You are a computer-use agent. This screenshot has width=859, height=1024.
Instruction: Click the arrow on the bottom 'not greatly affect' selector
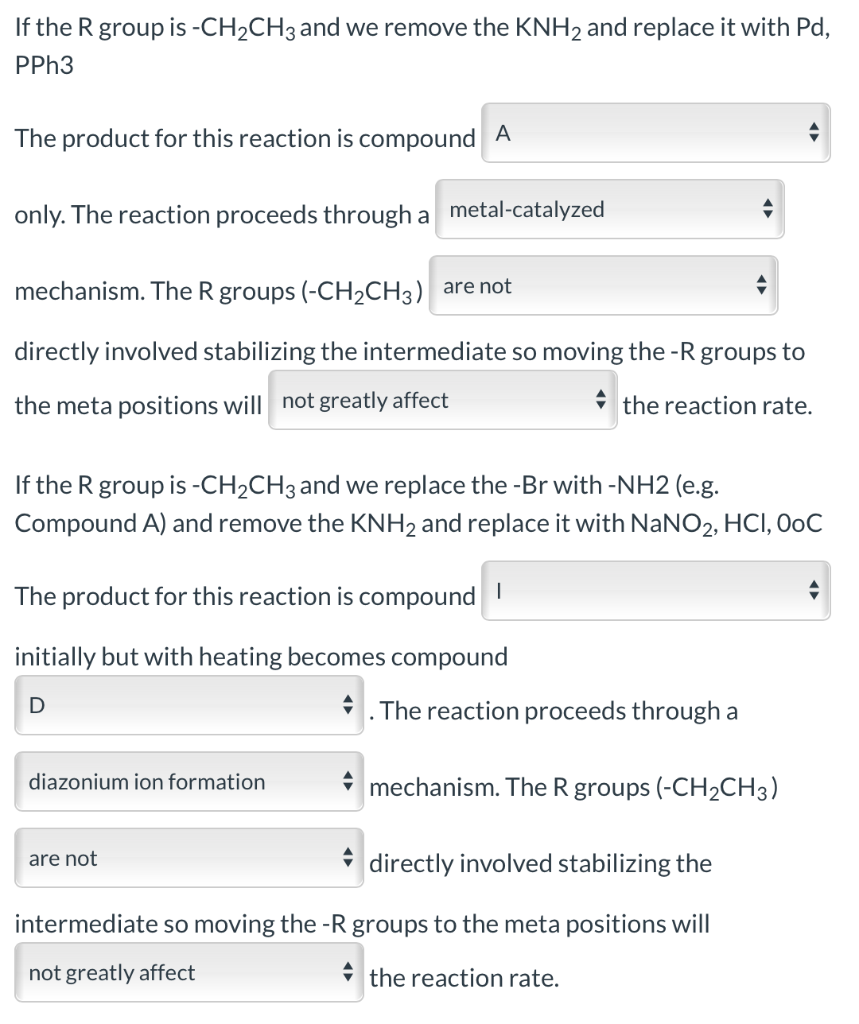click(x=347, y=970)
